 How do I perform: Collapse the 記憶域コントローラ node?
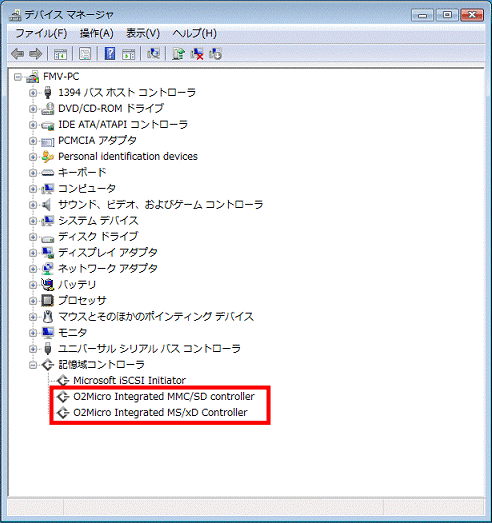pyautogui.click(x=33, y=365)
